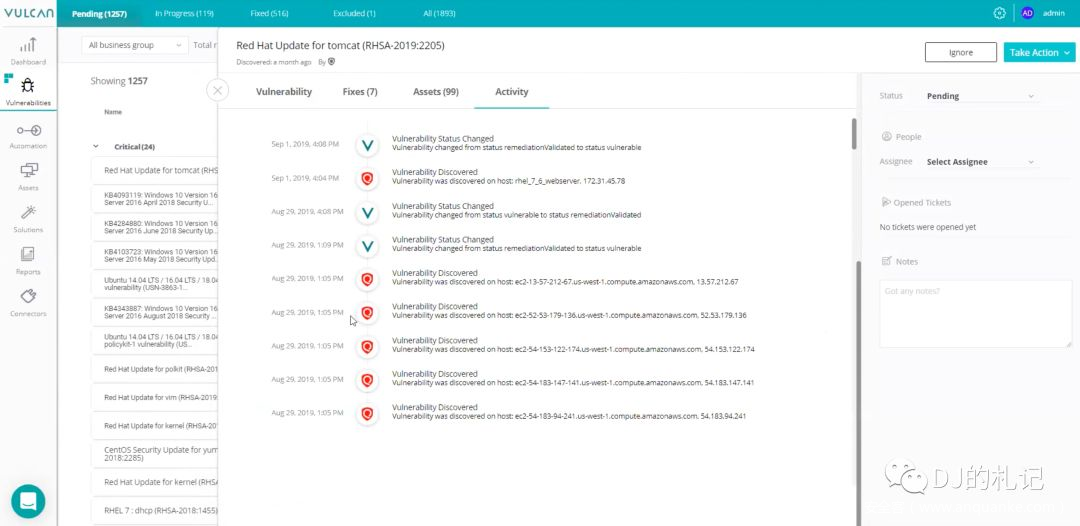Open Solutions from the sidebar
The image size is (1080, 526).
tap(28, 218)
